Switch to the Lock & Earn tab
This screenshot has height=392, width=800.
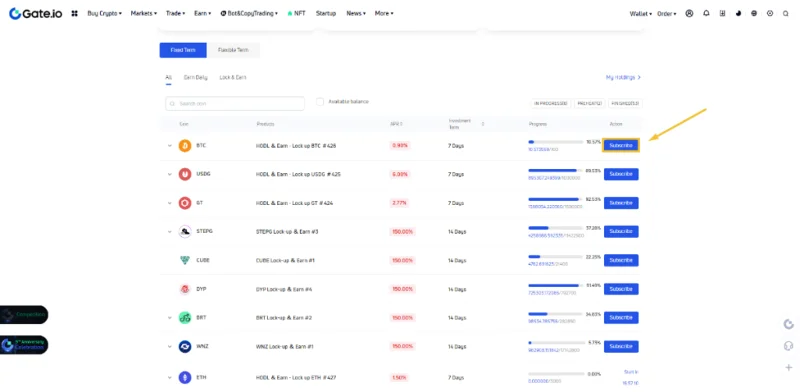[x=233, y=78]
